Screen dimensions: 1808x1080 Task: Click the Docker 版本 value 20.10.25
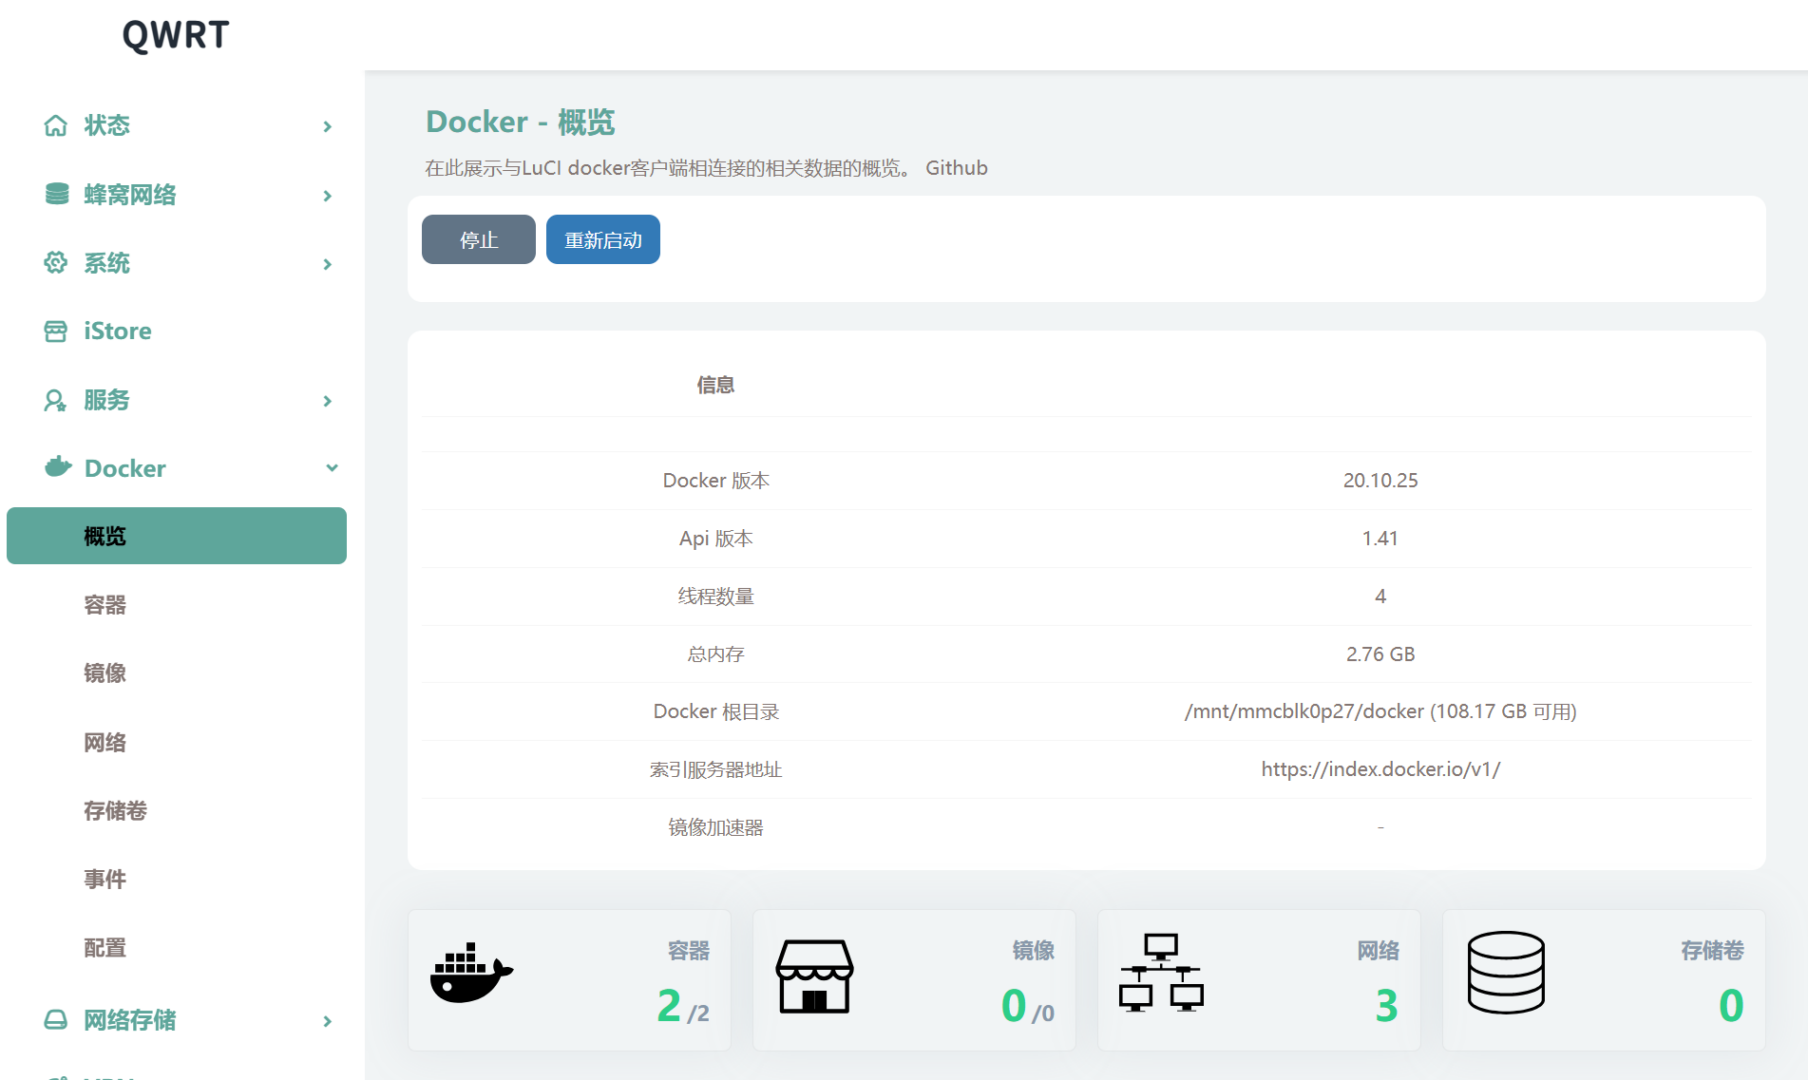point(1380,480)
